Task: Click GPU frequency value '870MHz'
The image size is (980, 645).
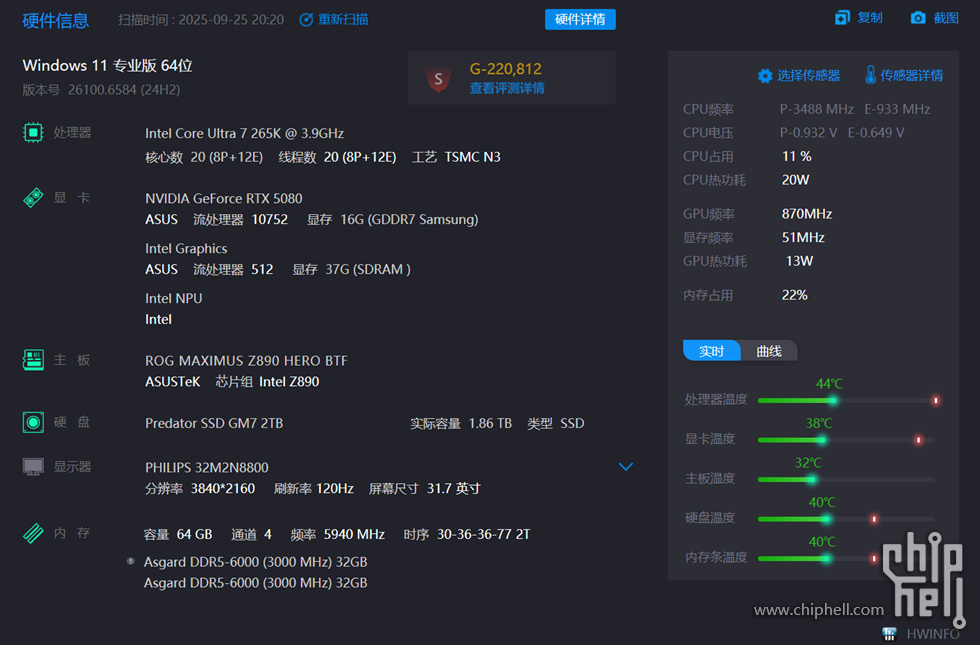Action: point(807,214)
